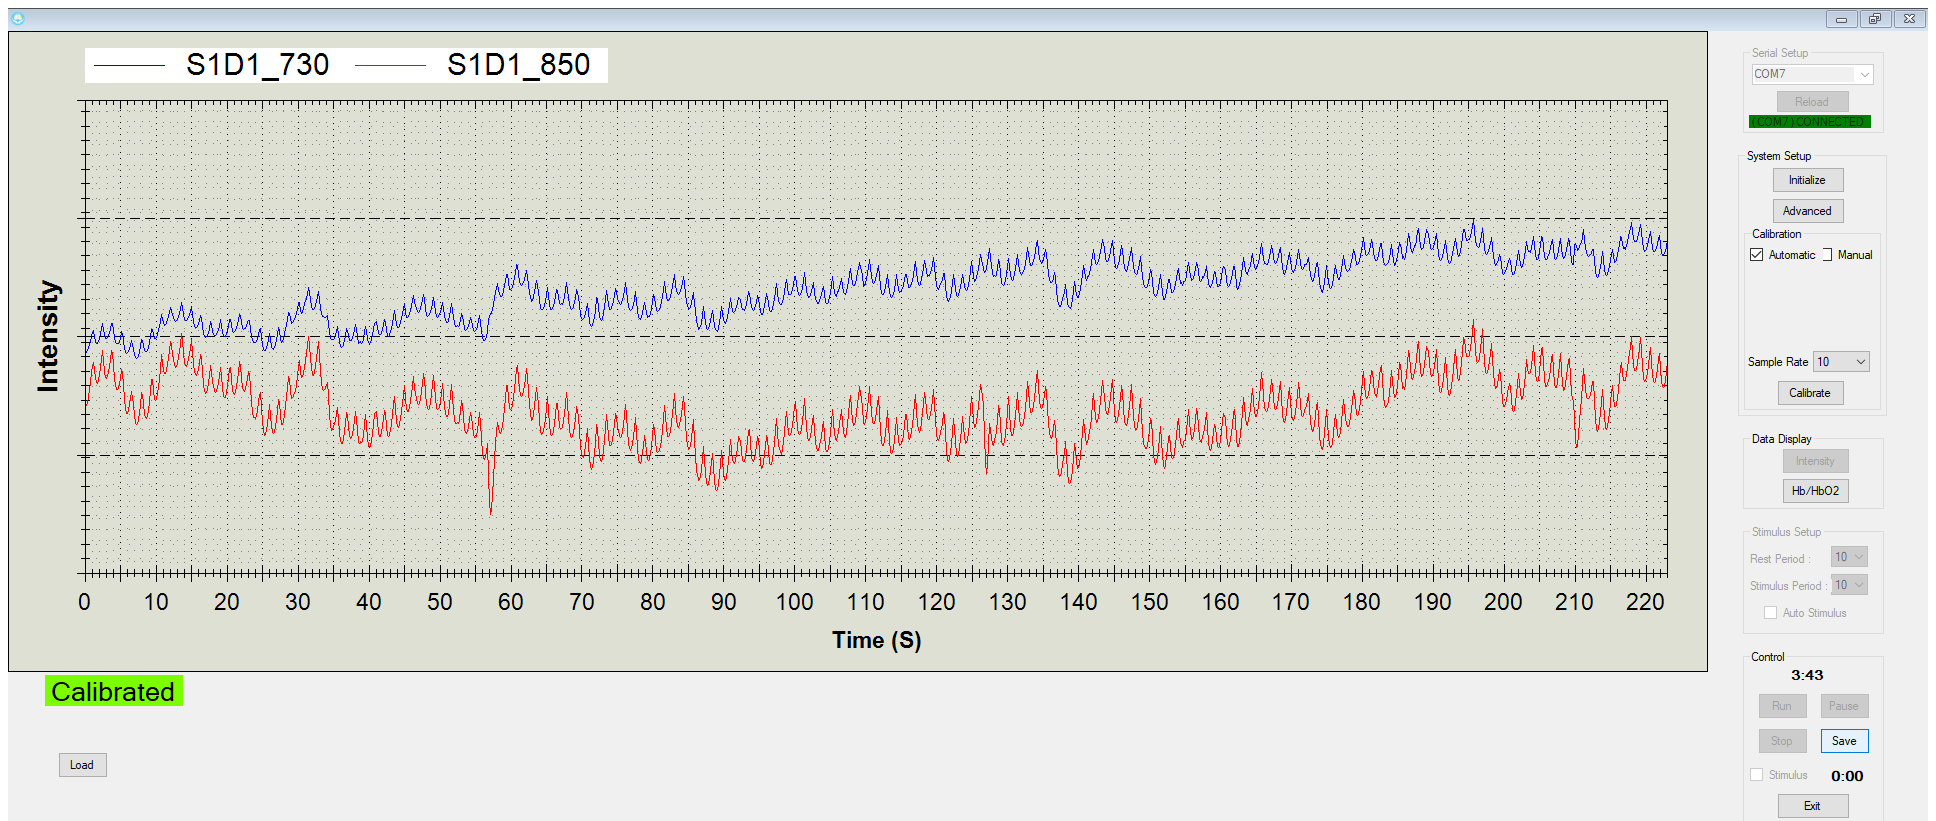The width and height of the screenshot is (1936, 821).
Task: Switch data display to Hb/HbO2
Action: 1816,491
